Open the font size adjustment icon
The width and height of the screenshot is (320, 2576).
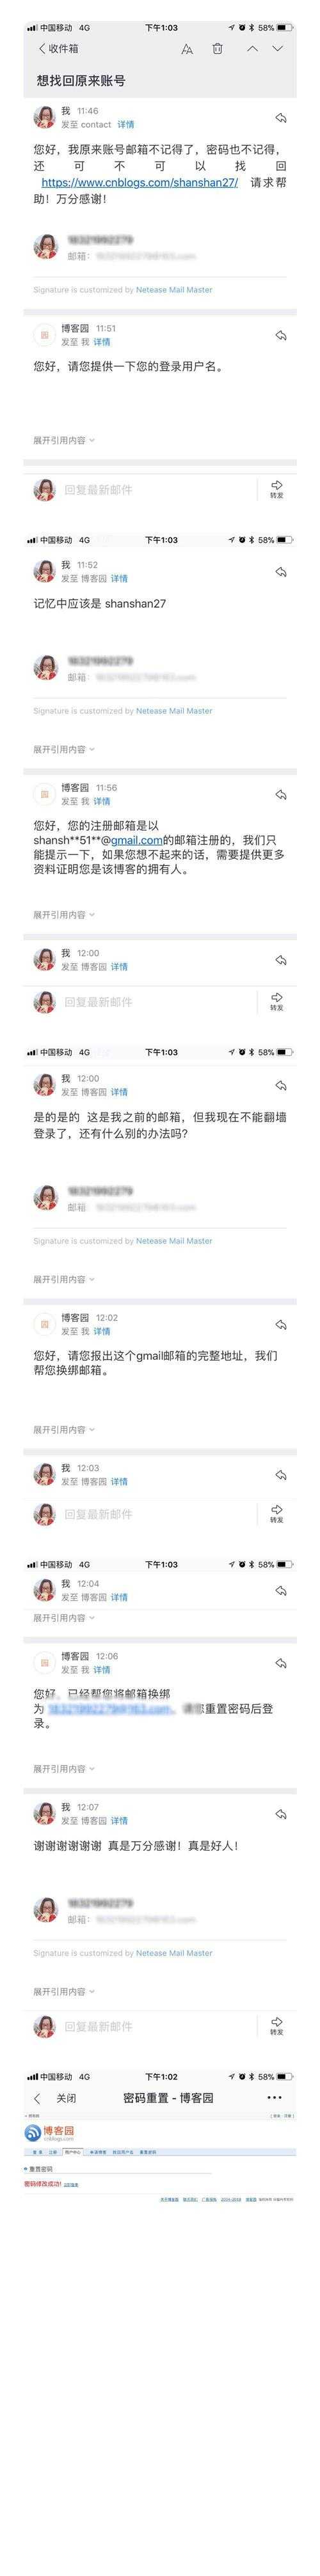187,48
